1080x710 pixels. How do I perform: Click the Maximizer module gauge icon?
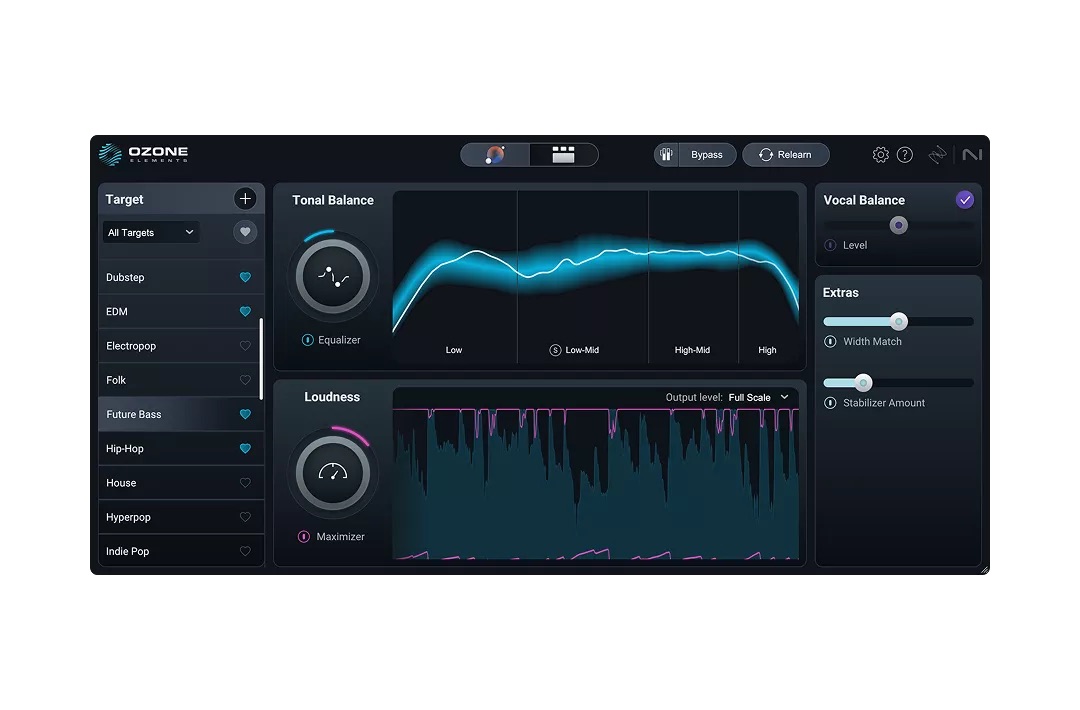(332, 473)
